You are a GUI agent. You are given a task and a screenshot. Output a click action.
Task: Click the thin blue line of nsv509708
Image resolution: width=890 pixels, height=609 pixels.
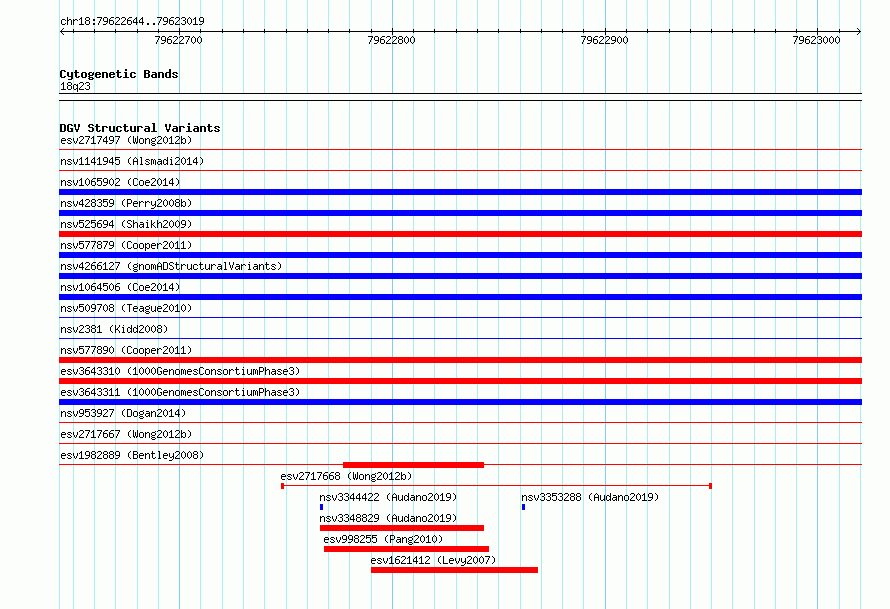coord(460,318)
